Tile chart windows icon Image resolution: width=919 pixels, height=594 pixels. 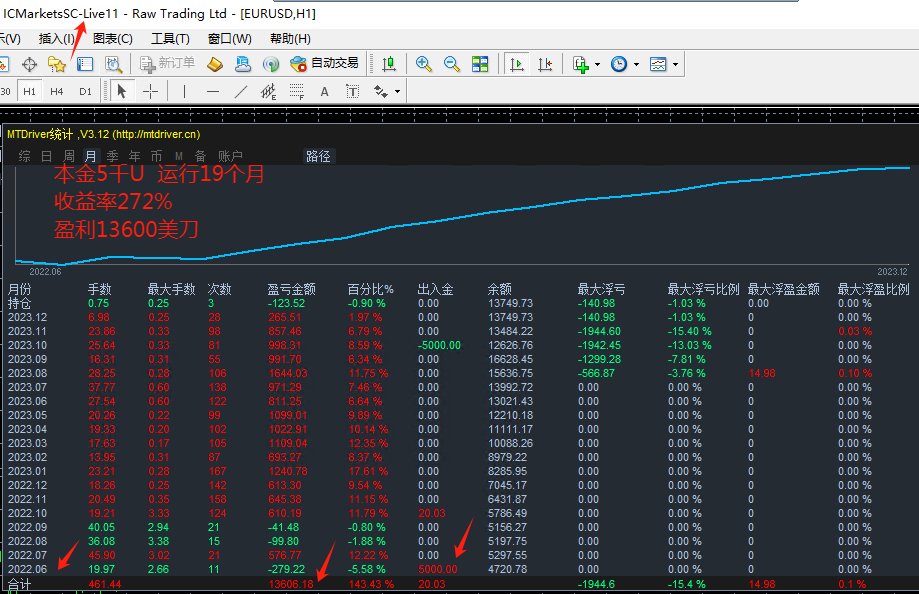pyautogui.click(x=480, y=65)
